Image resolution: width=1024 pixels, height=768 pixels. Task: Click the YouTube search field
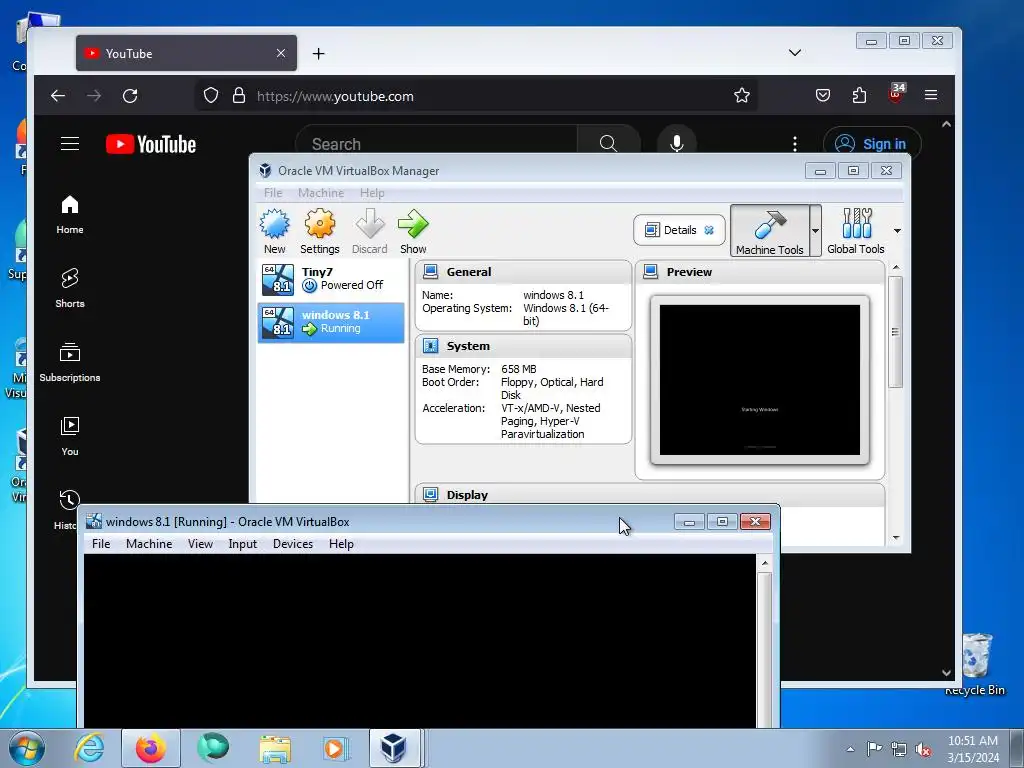click(x=436, y=144)
